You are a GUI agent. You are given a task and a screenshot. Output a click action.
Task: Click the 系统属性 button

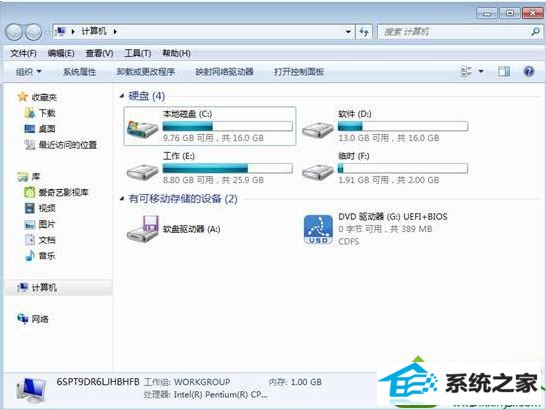coord(79,72)
